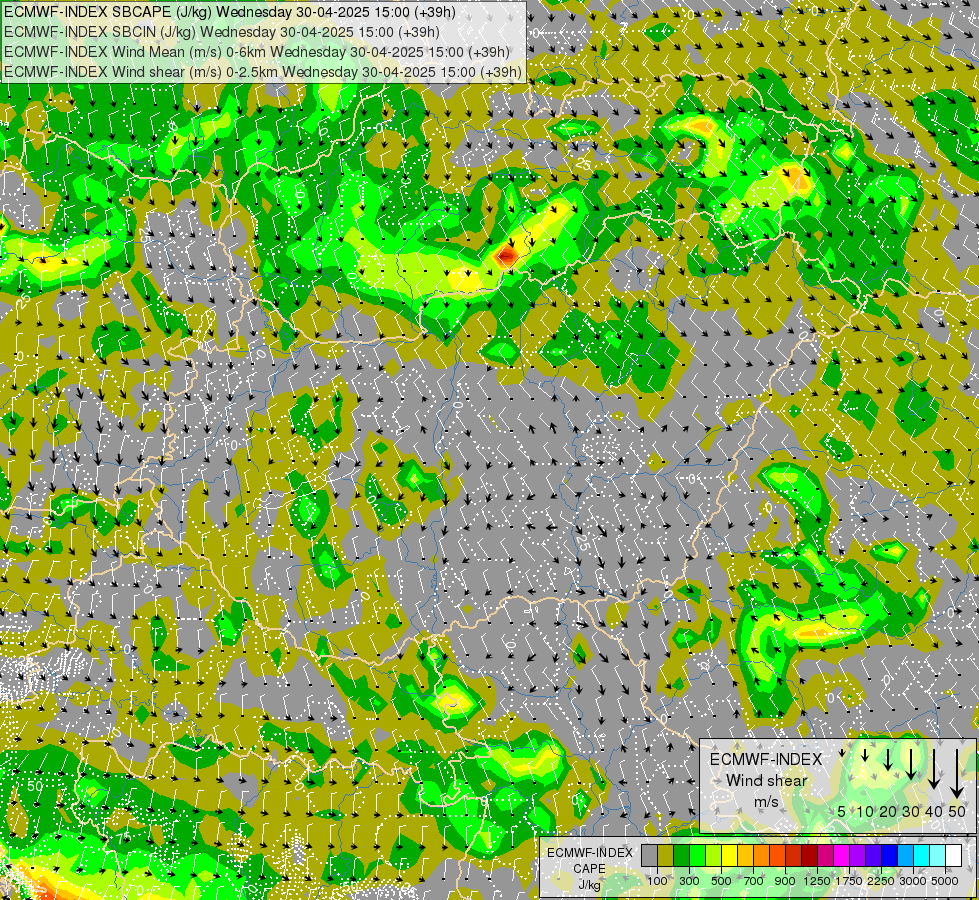Click the 500 label on the CAPE scale
Screen dimensions: 979x900
pos(721,881)
